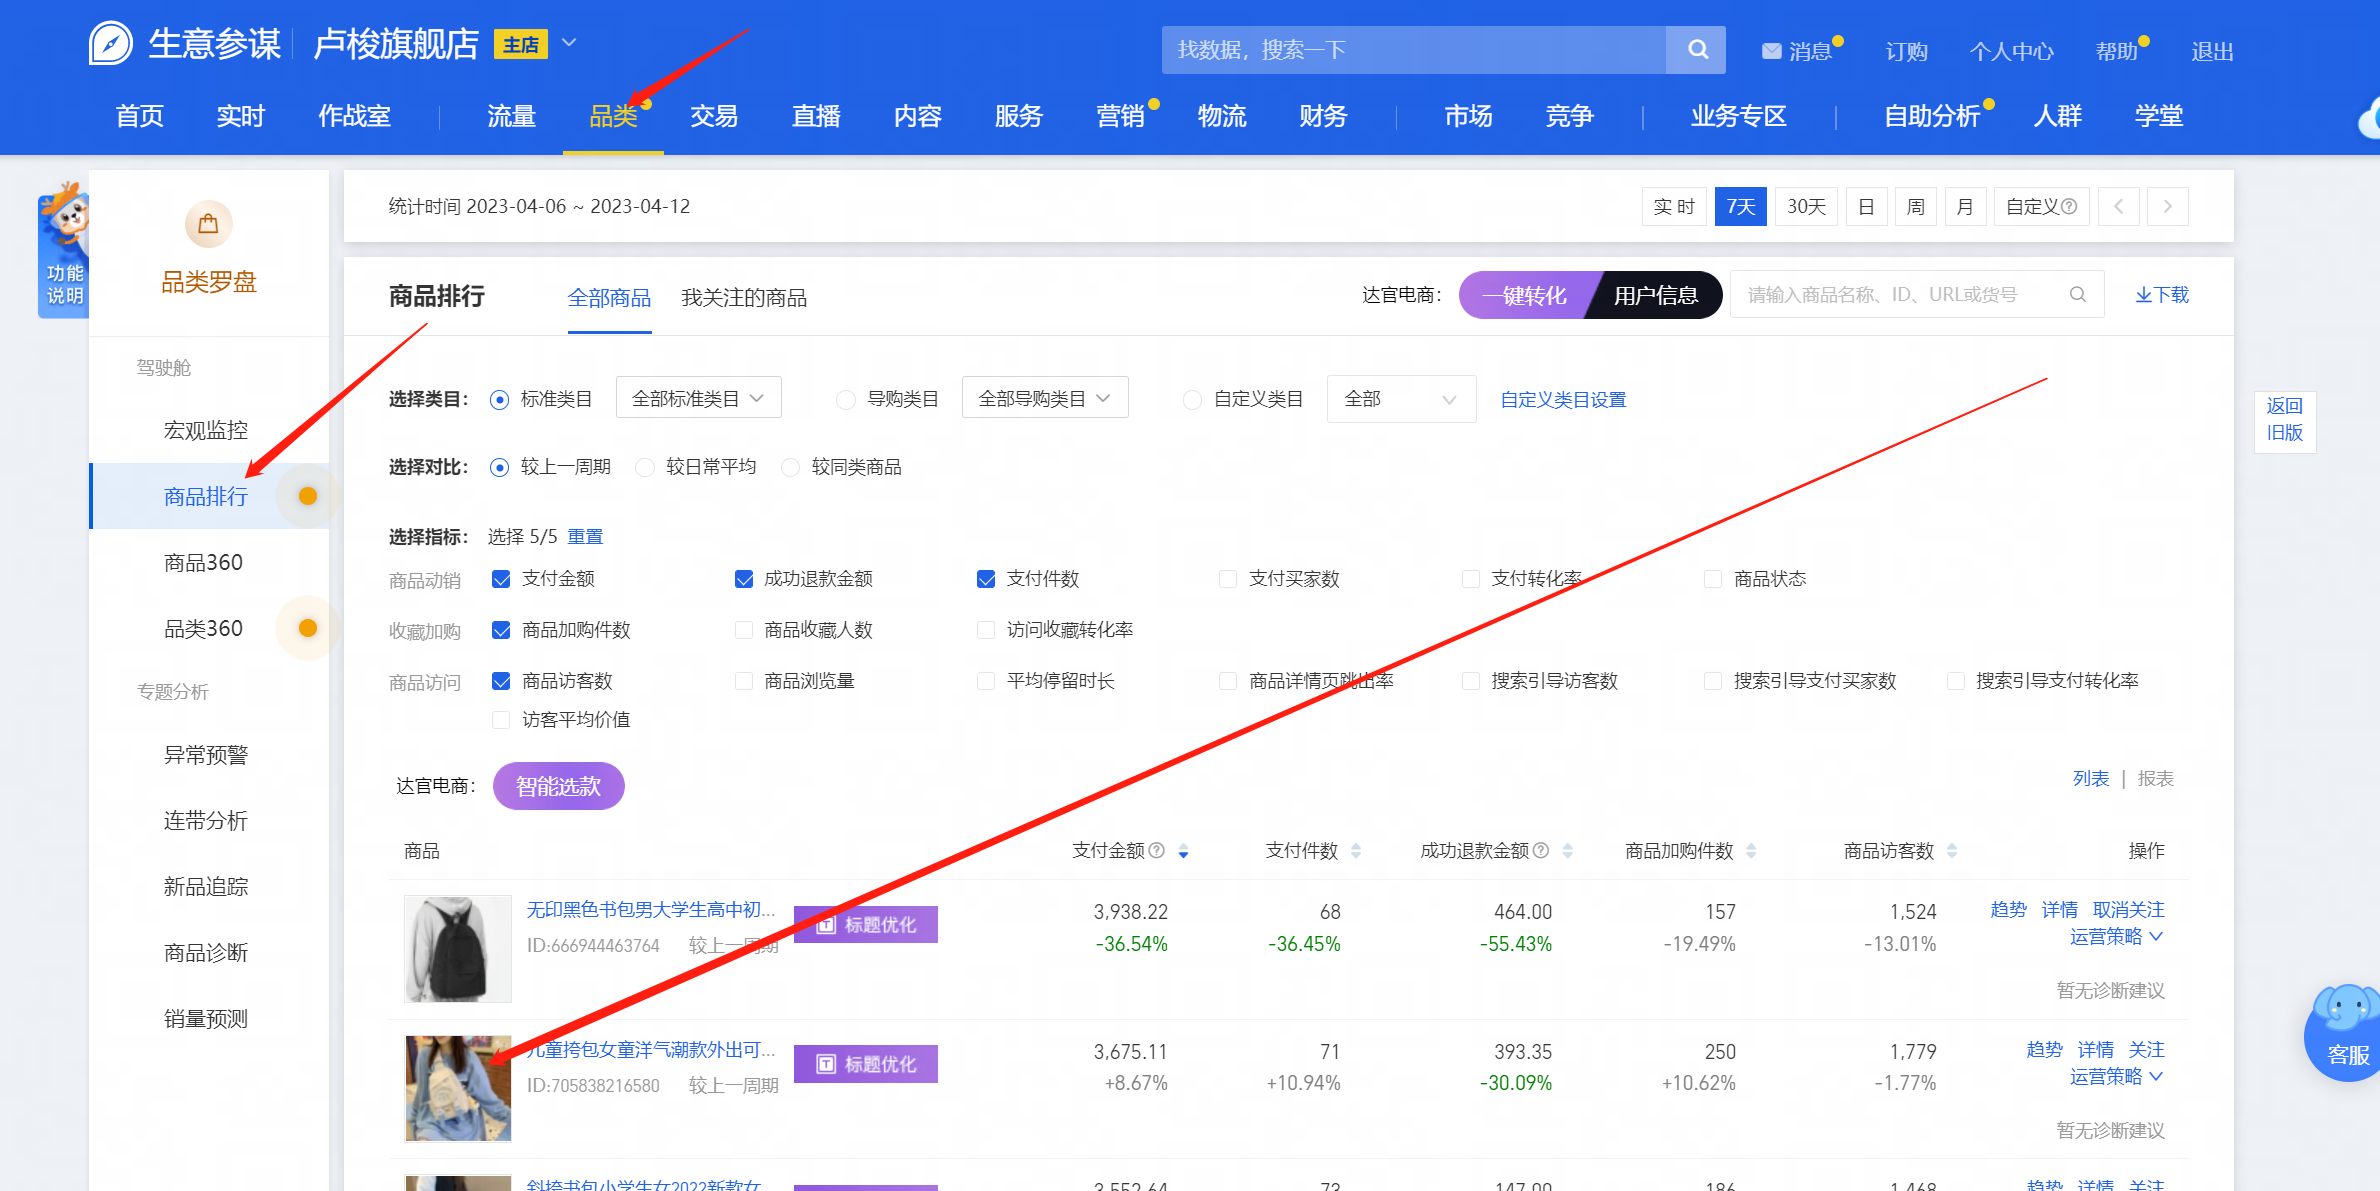Click the download icon next to 下载

(2144, 295)
